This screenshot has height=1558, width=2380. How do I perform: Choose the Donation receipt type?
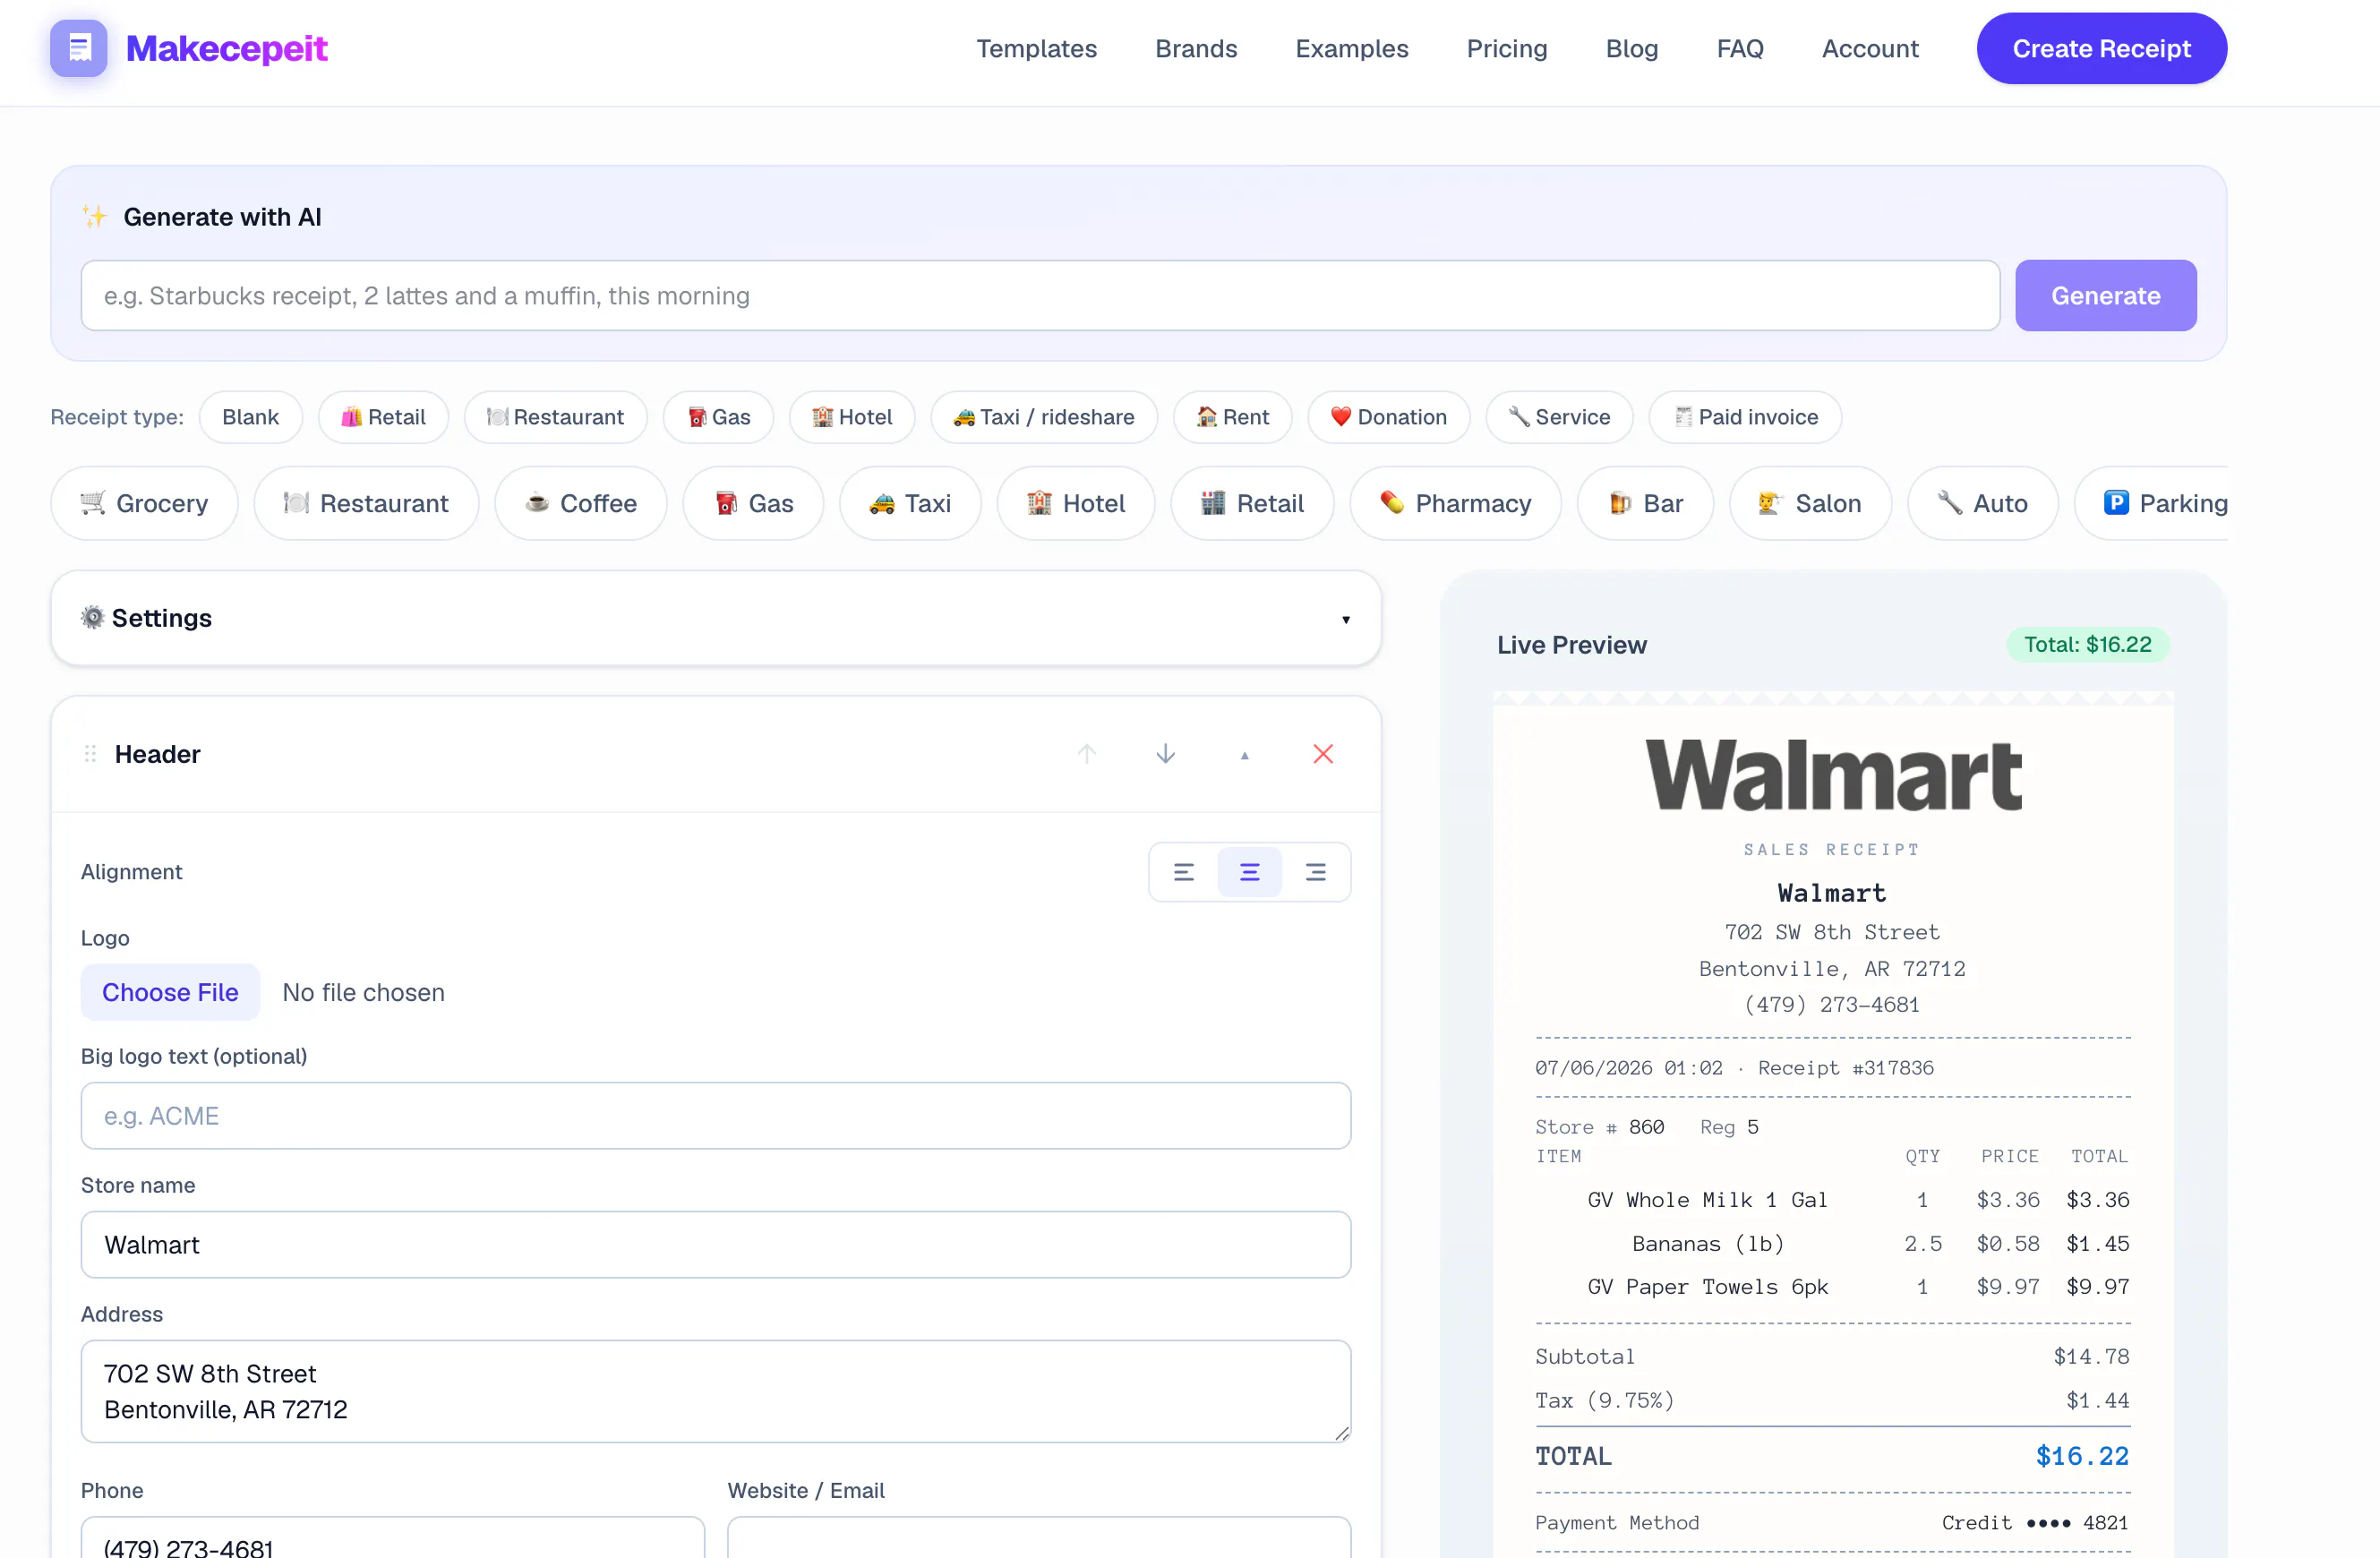click(1389, 417)
